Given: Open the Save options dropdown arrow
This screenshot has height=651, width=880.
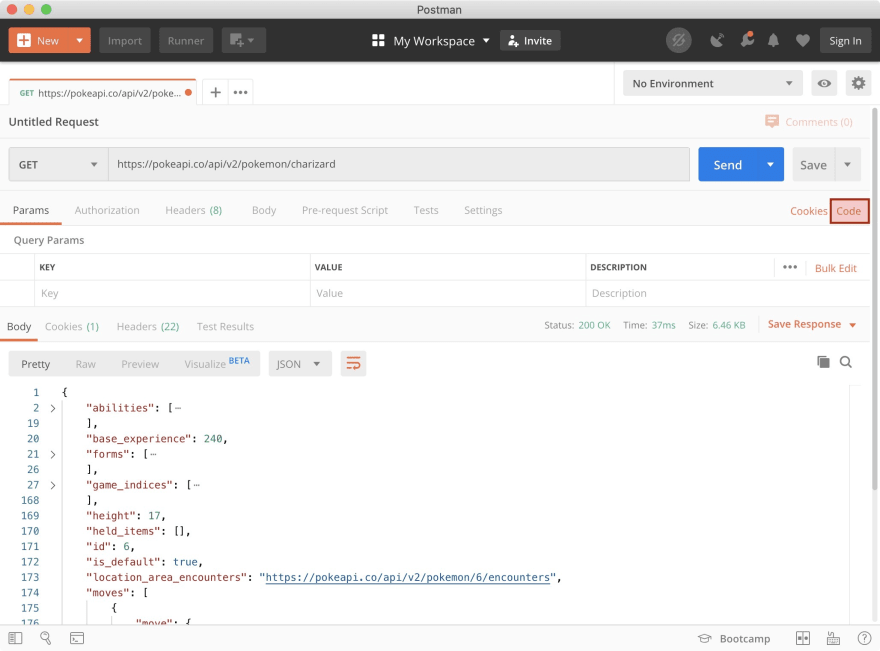Looking at the screenshot, I should click(847, 164).
